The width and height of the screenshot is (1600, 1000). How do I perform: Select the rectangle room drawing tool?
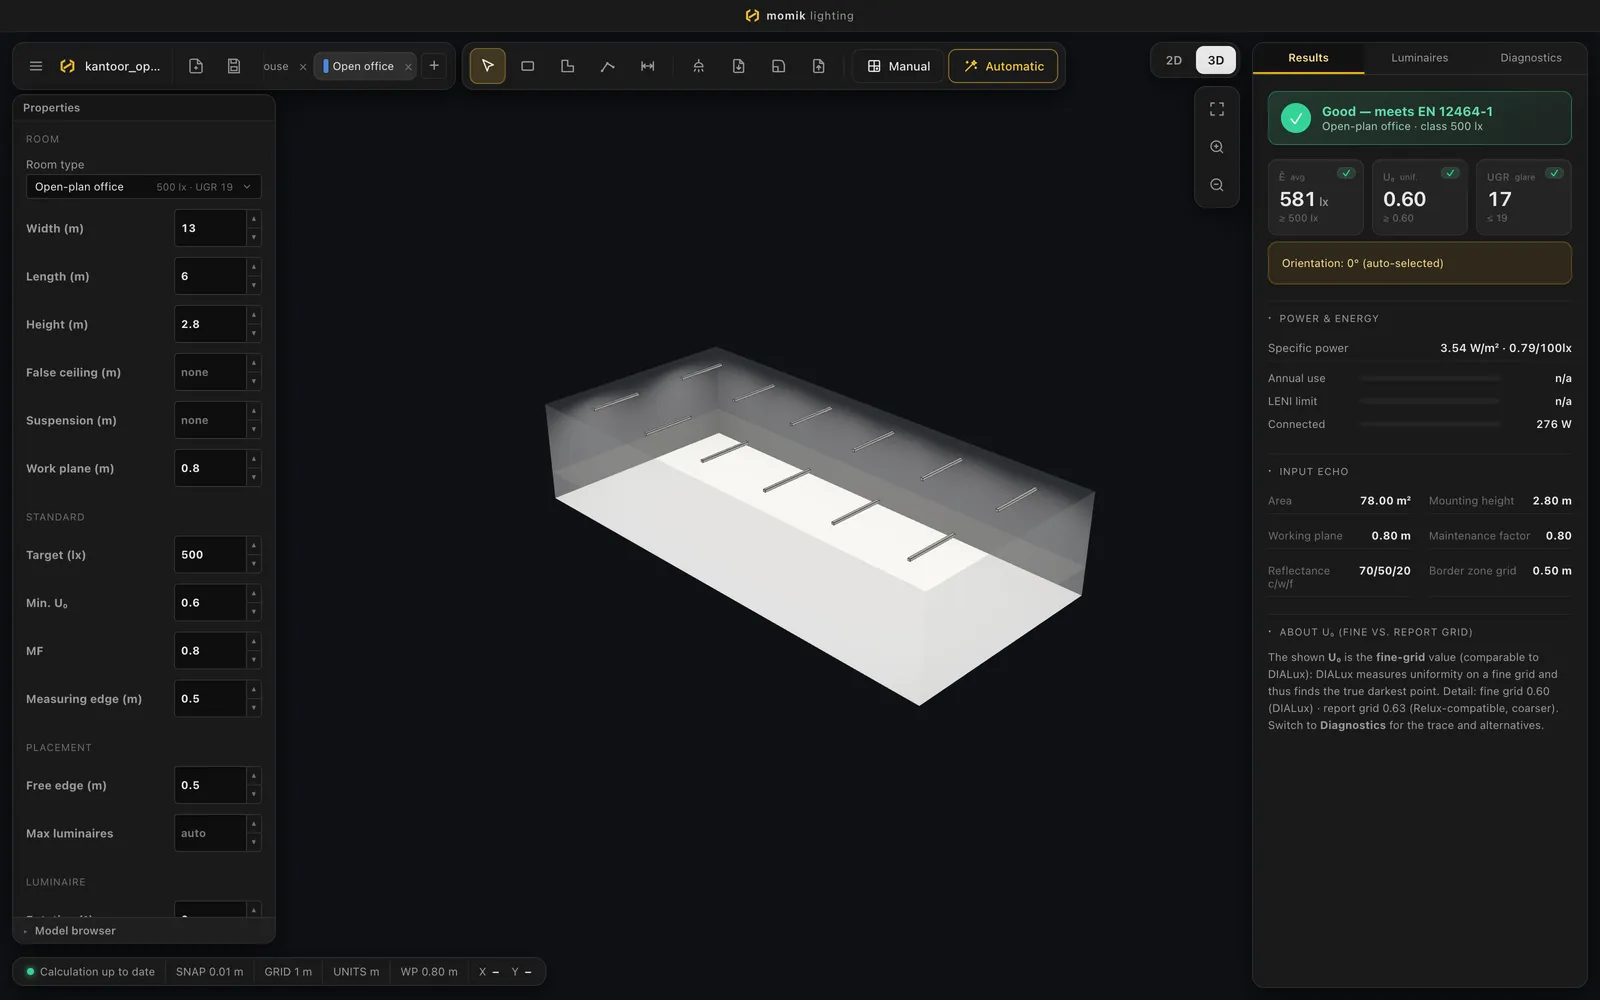528,66
